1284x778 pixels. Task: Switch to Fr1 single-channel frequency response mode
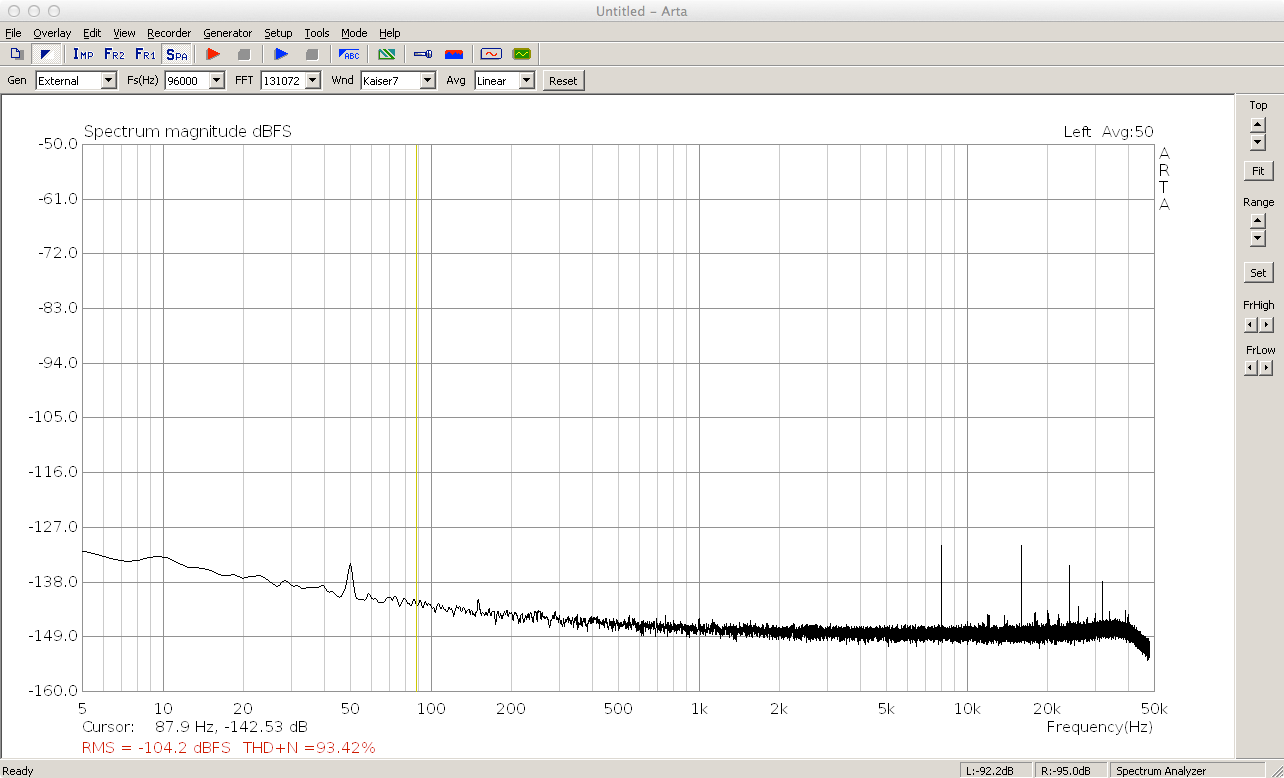pyautogui.click(x=145, y=54)
